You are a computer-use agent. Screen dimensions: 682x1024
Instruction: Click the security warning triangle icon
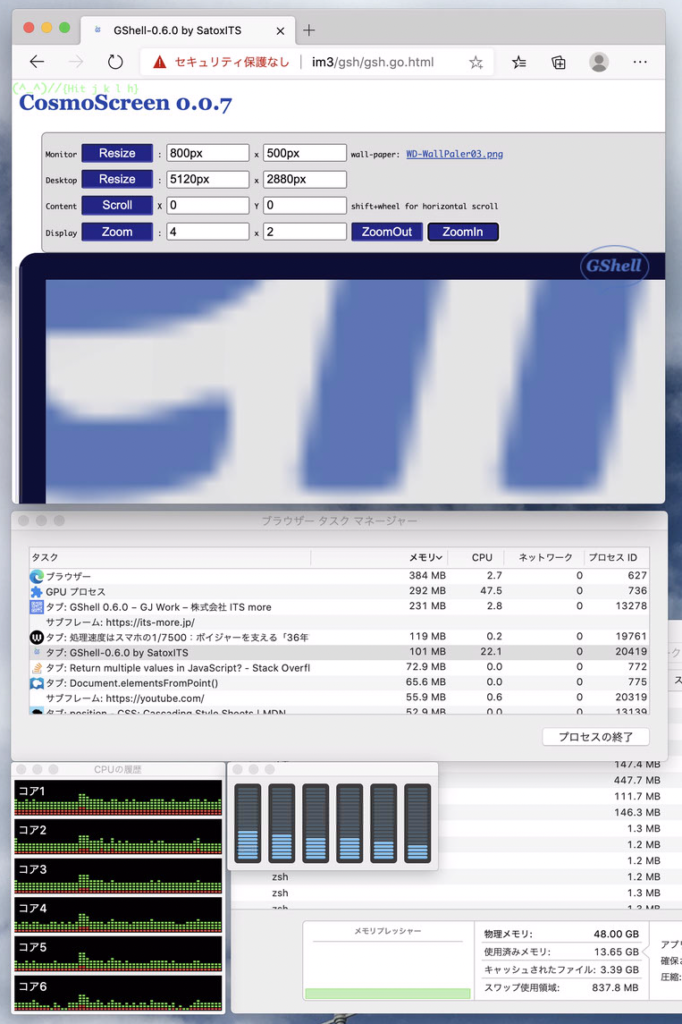159,62
